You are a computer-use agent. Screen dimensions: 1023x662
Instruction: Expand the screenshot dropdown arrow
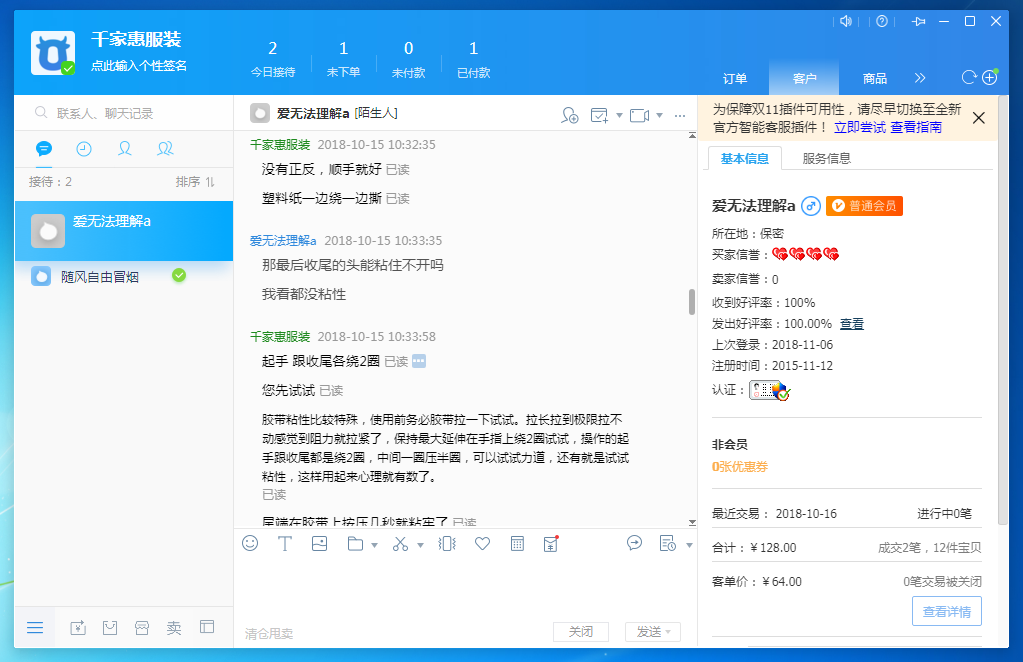tap(420, 545)
